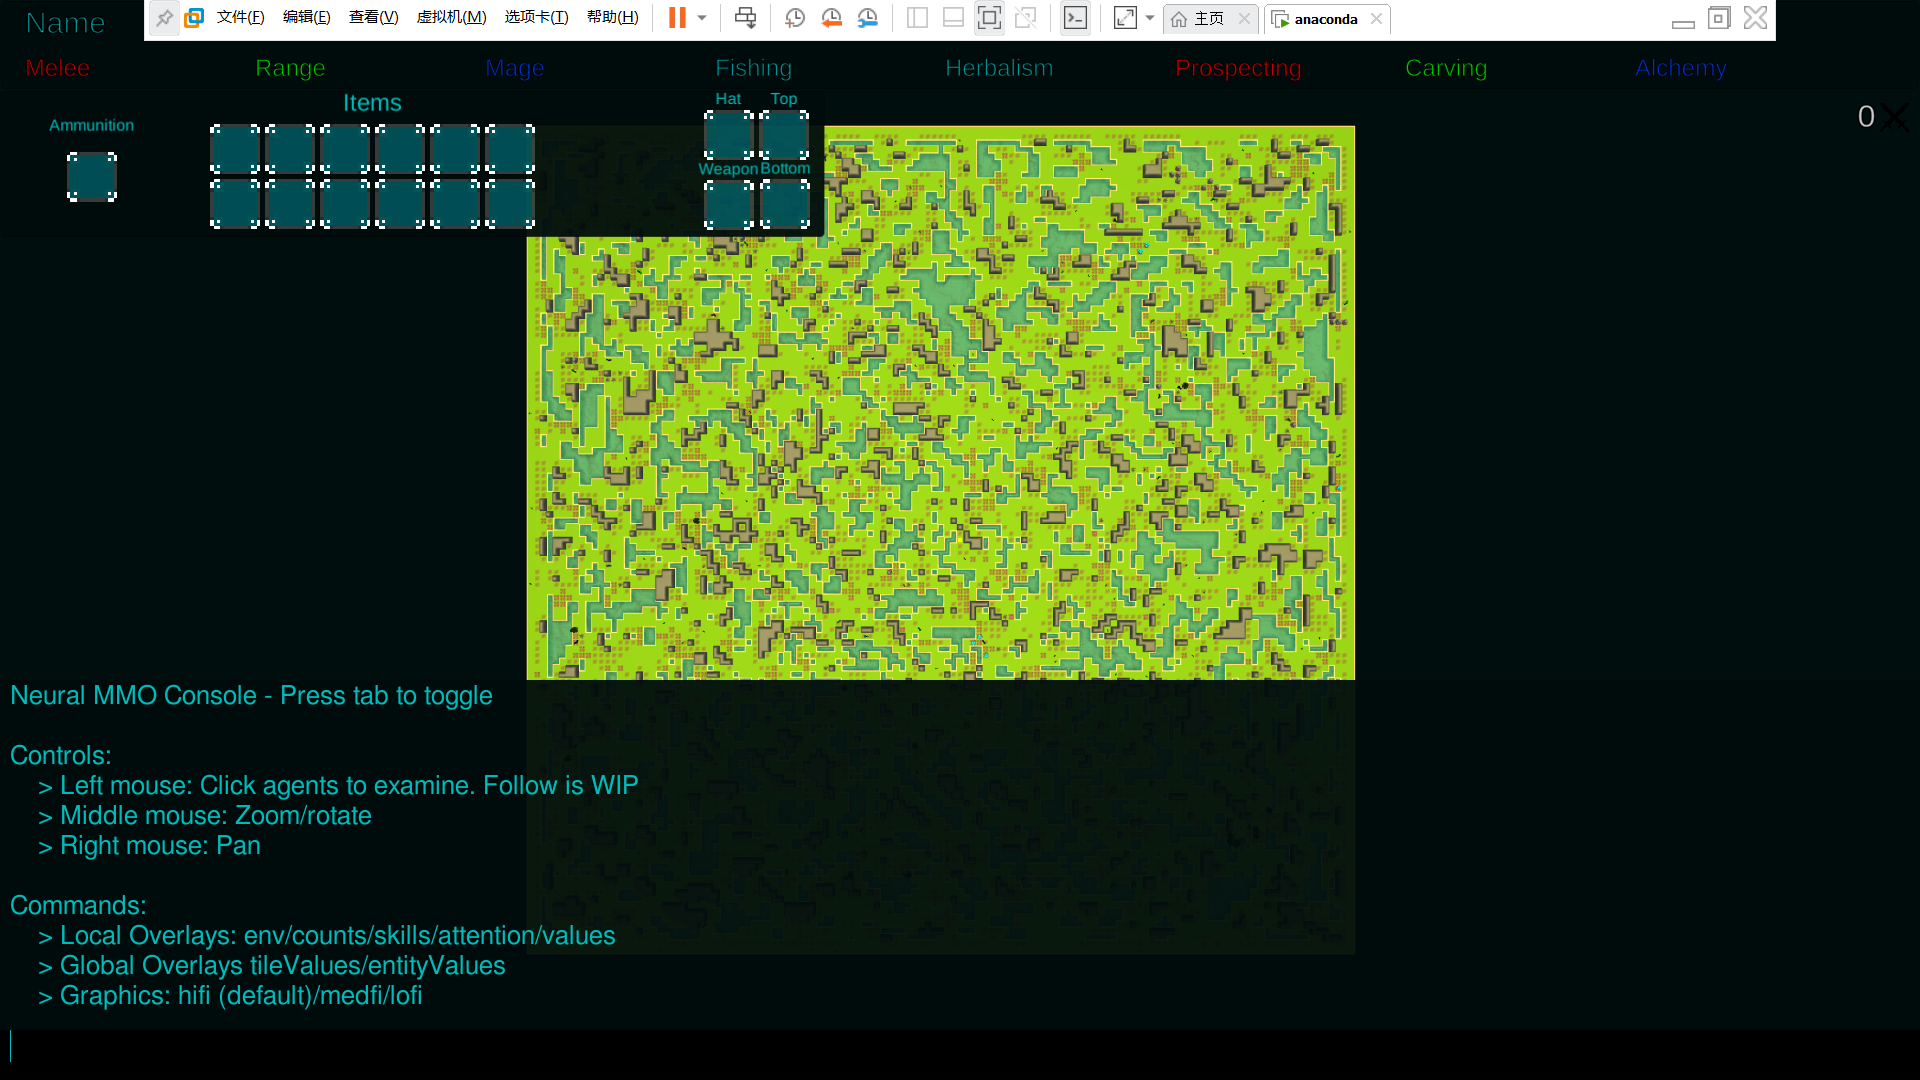Take a snapshot with the clock icon
The height and width of the screenshot is (1080, 1920).
795,18
